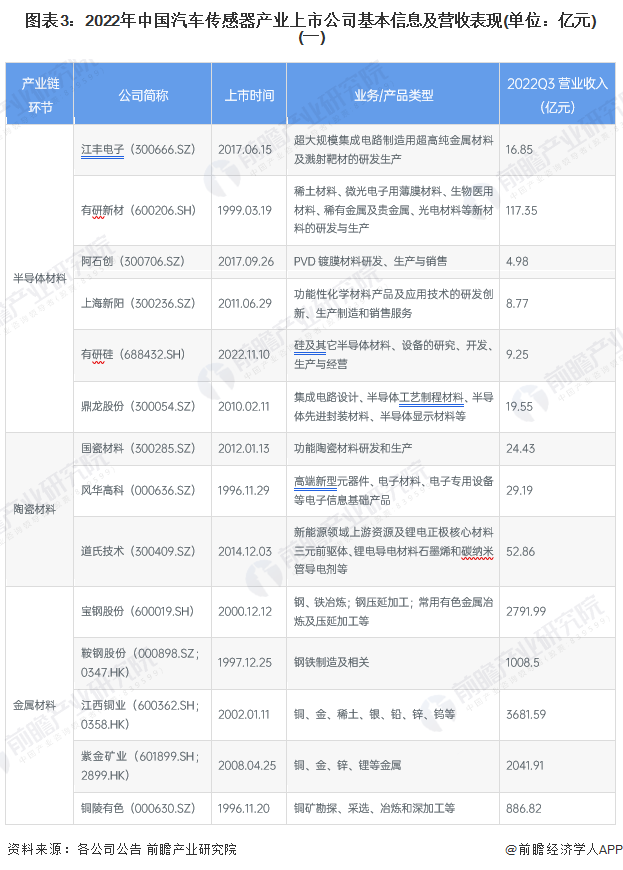Click business description PVD 镀膜材料研发、生产与销售

(371, 261)
